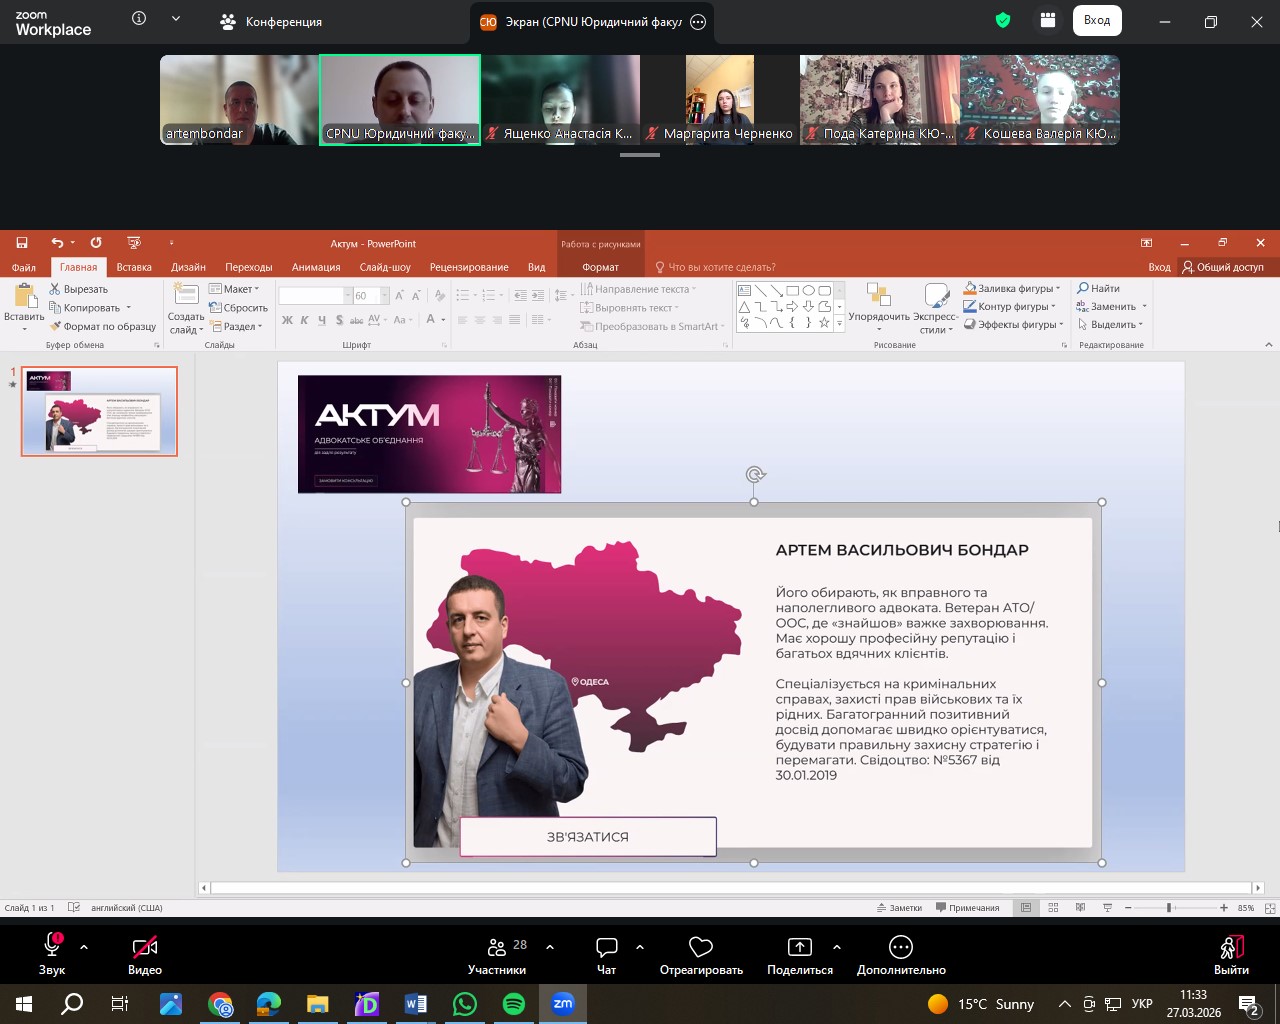Click the Zoom encryption shield icon

coord(1003,21)
